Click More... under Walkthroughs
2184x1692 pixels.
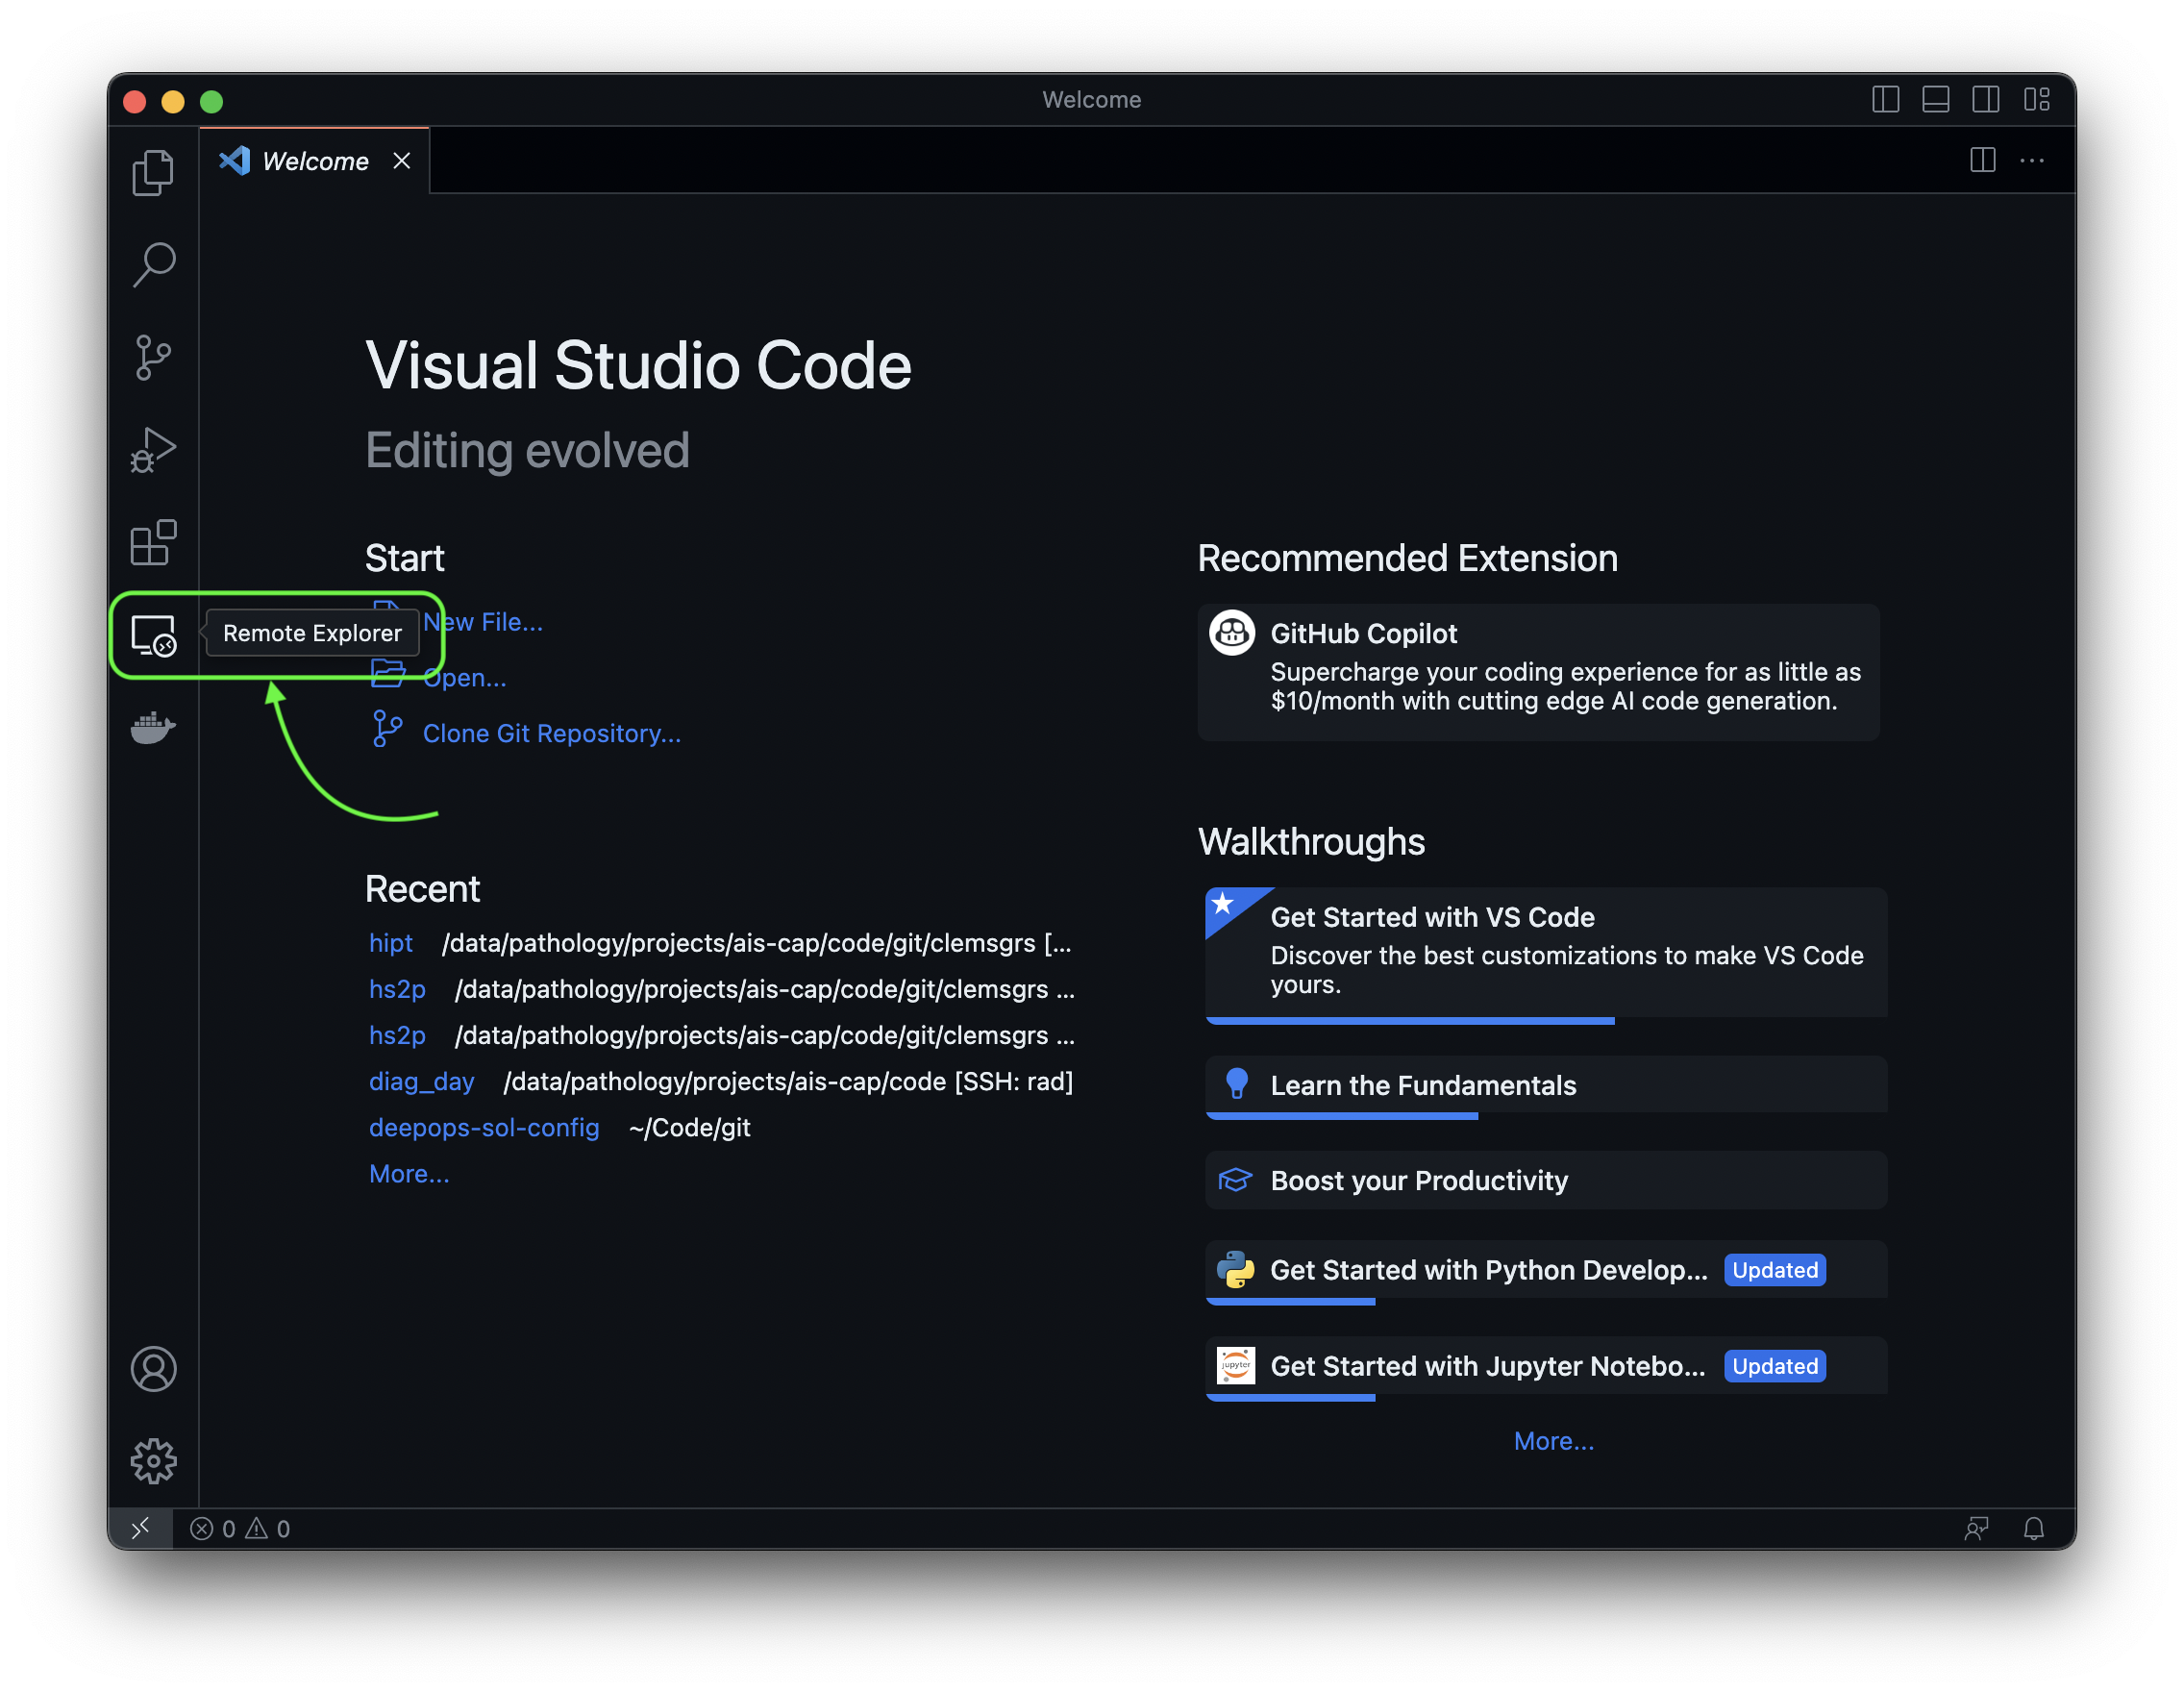point(1553,1441)
